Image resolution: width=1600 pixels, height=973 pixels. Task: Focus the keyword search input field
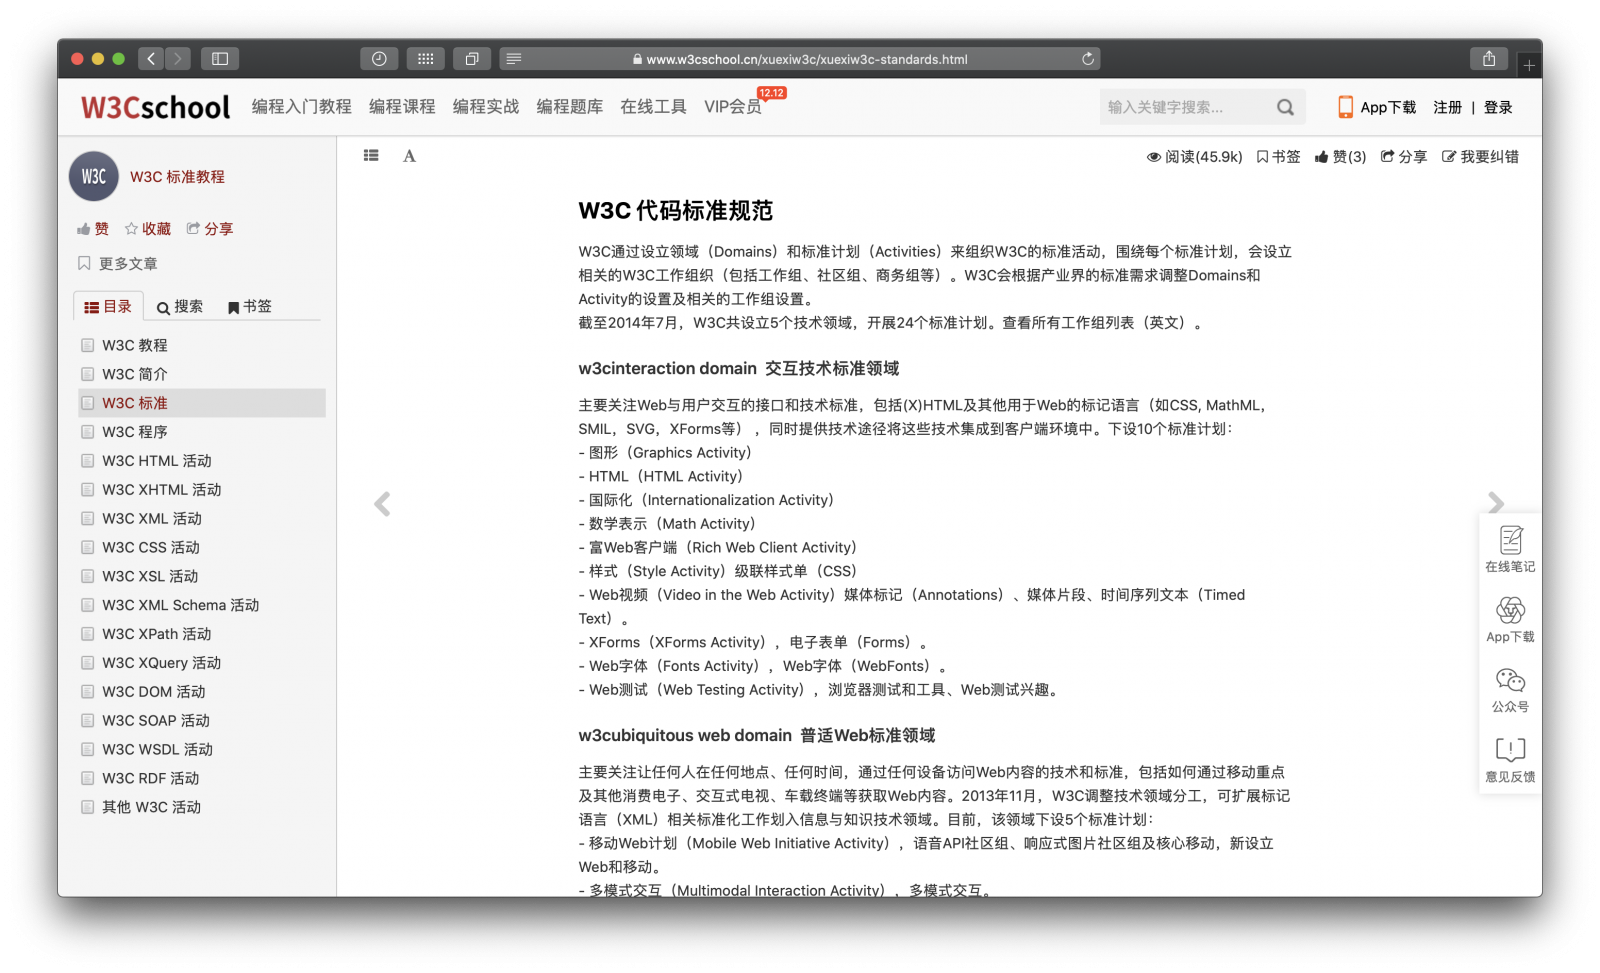1186,107
